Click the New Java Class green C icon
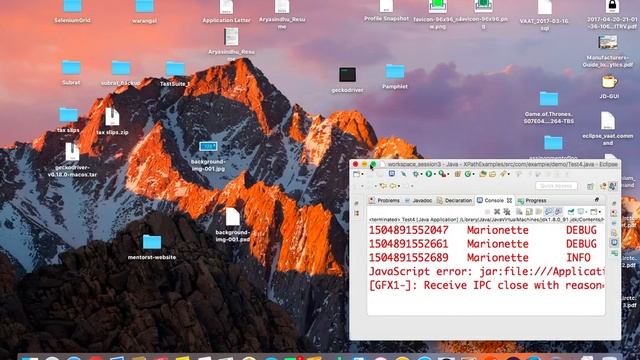Screen dimensions: 640x360 pyautogui.click(x=468, y=174)
